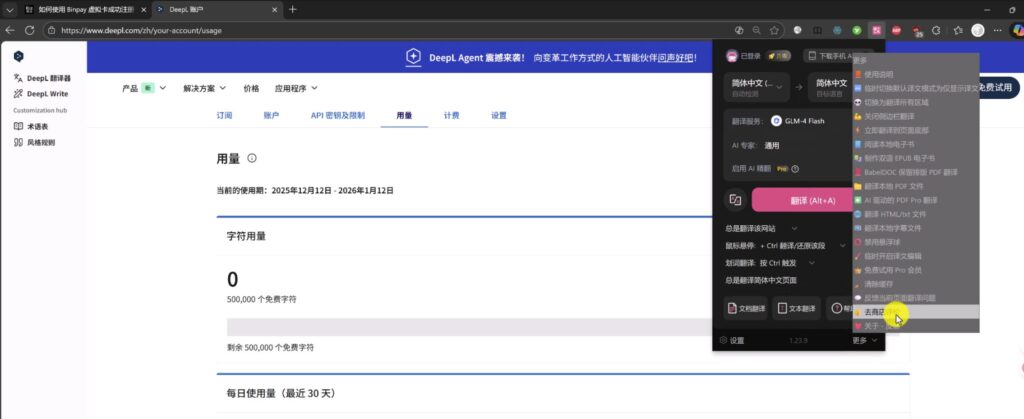This screenshot has height=419, width=1024.
Task: Expand the 解决方案 menu
Action: pos(204,88)
